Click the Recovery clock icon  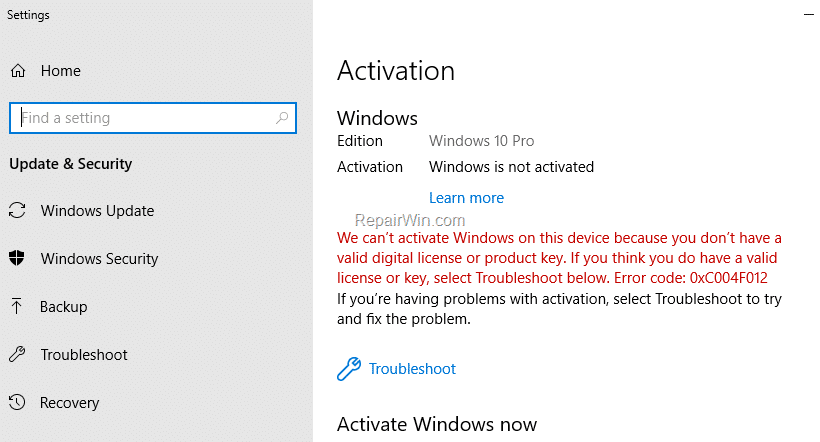(x=17, y=402)
